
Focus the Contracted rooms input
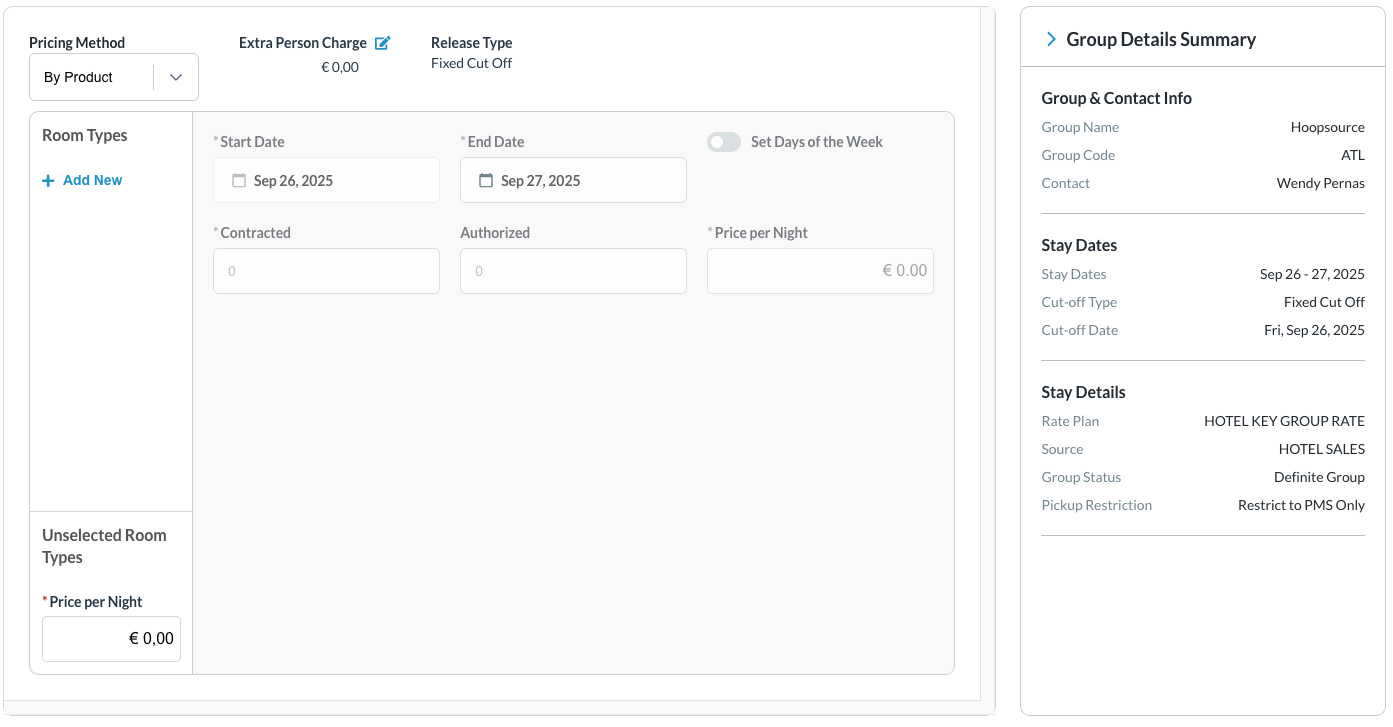click(x=326, y=271)
